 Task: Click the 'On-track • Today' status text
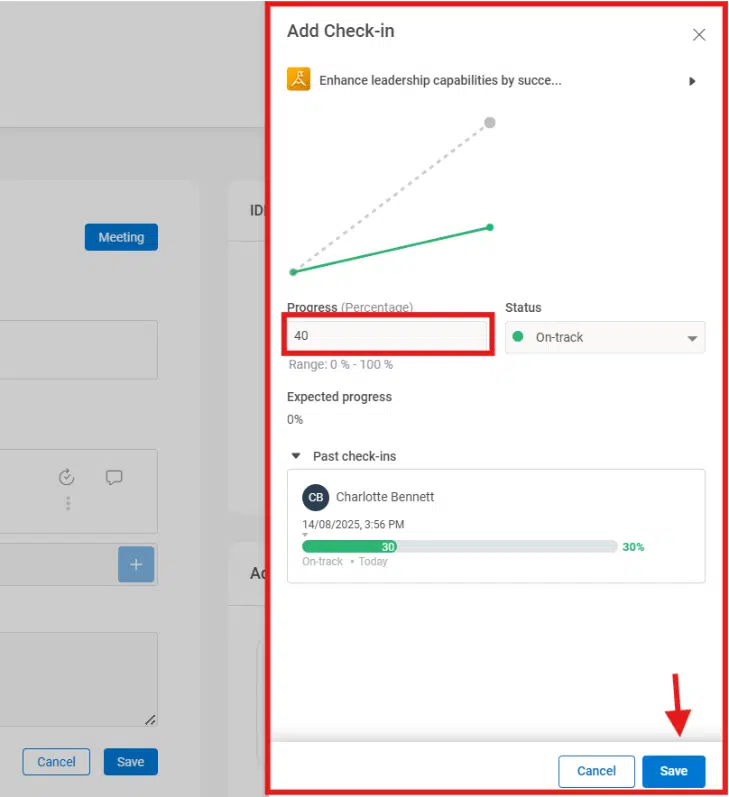(x=345, y=561)
